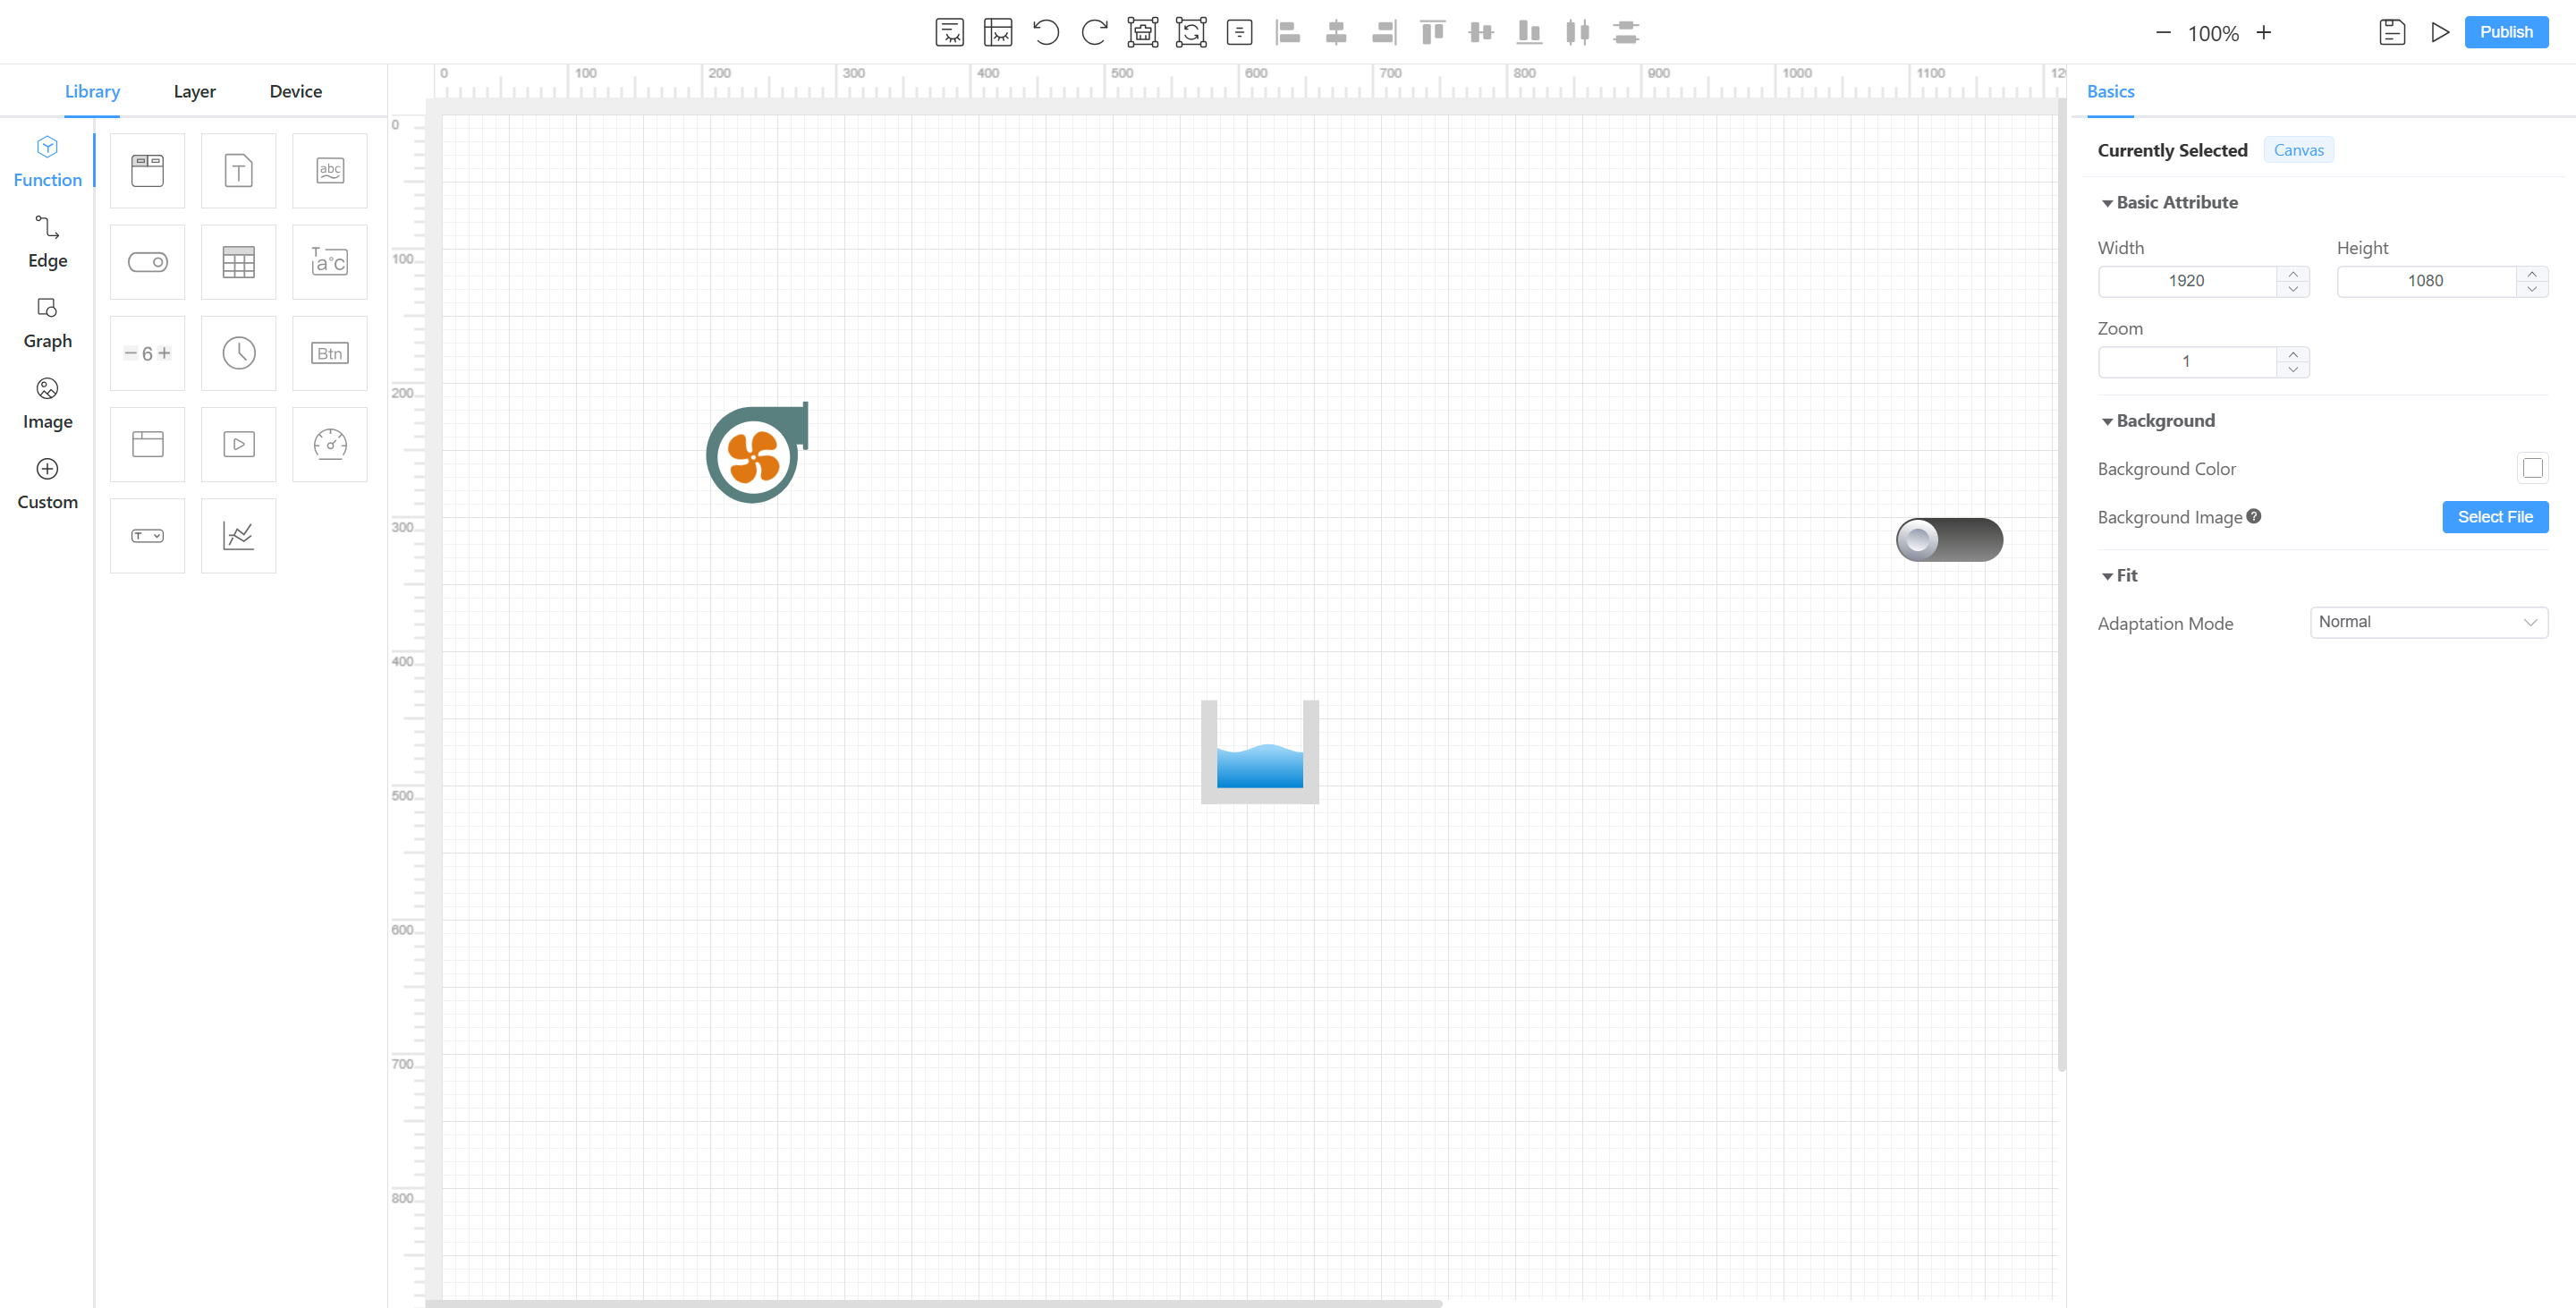2576x1308 pixels.
Task: Open the Adaptation Mode dropdown
Action: 2428,622
